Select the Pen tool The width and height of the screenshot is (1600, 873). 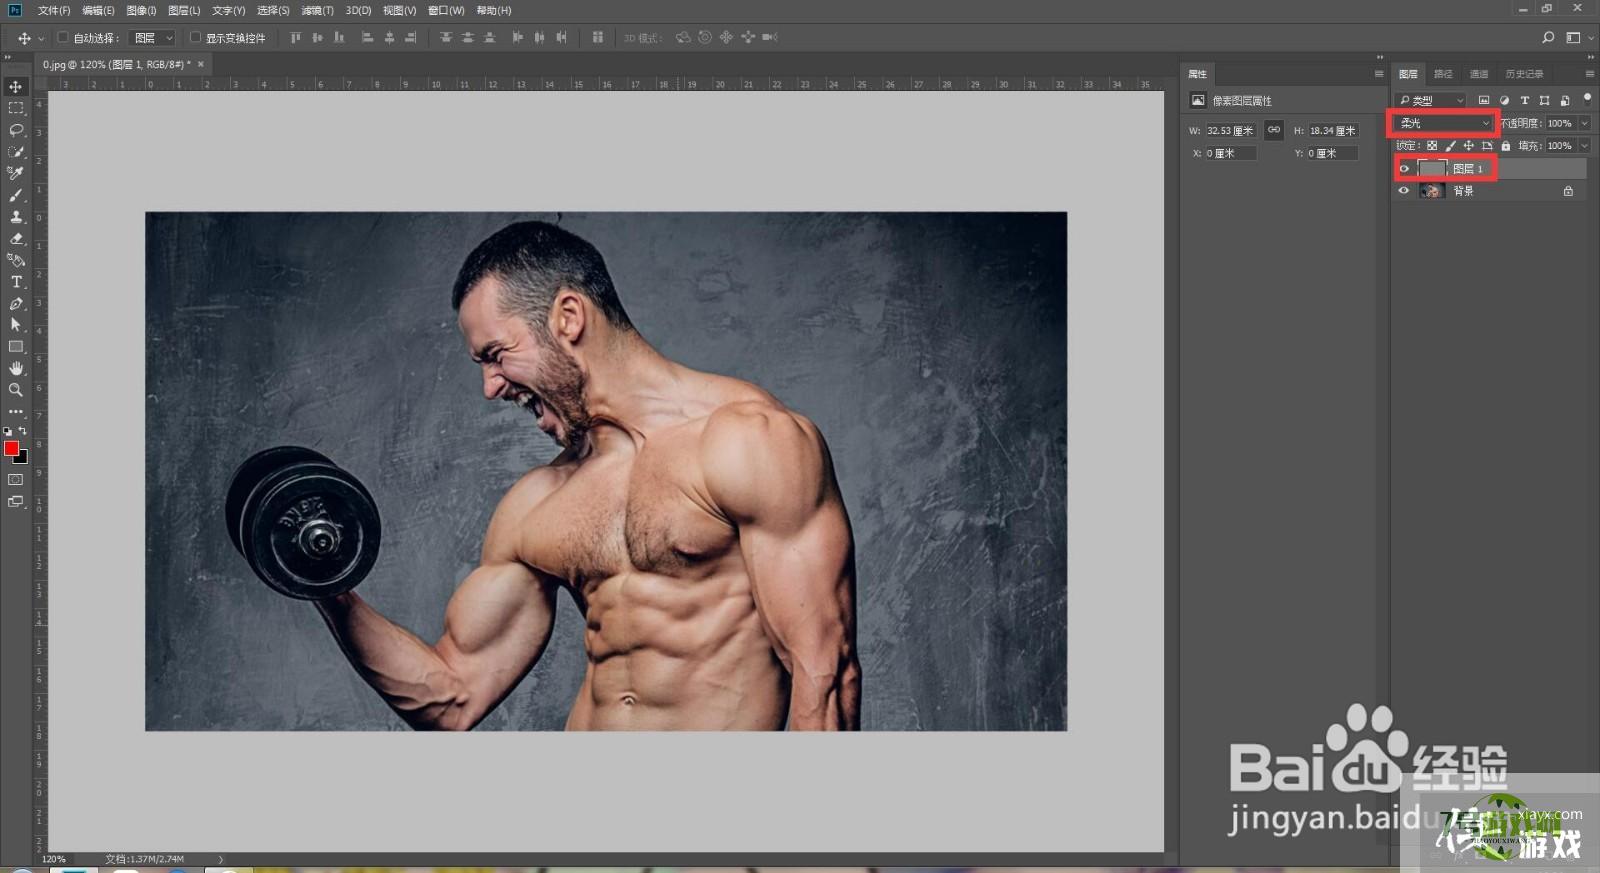[15, 303]
